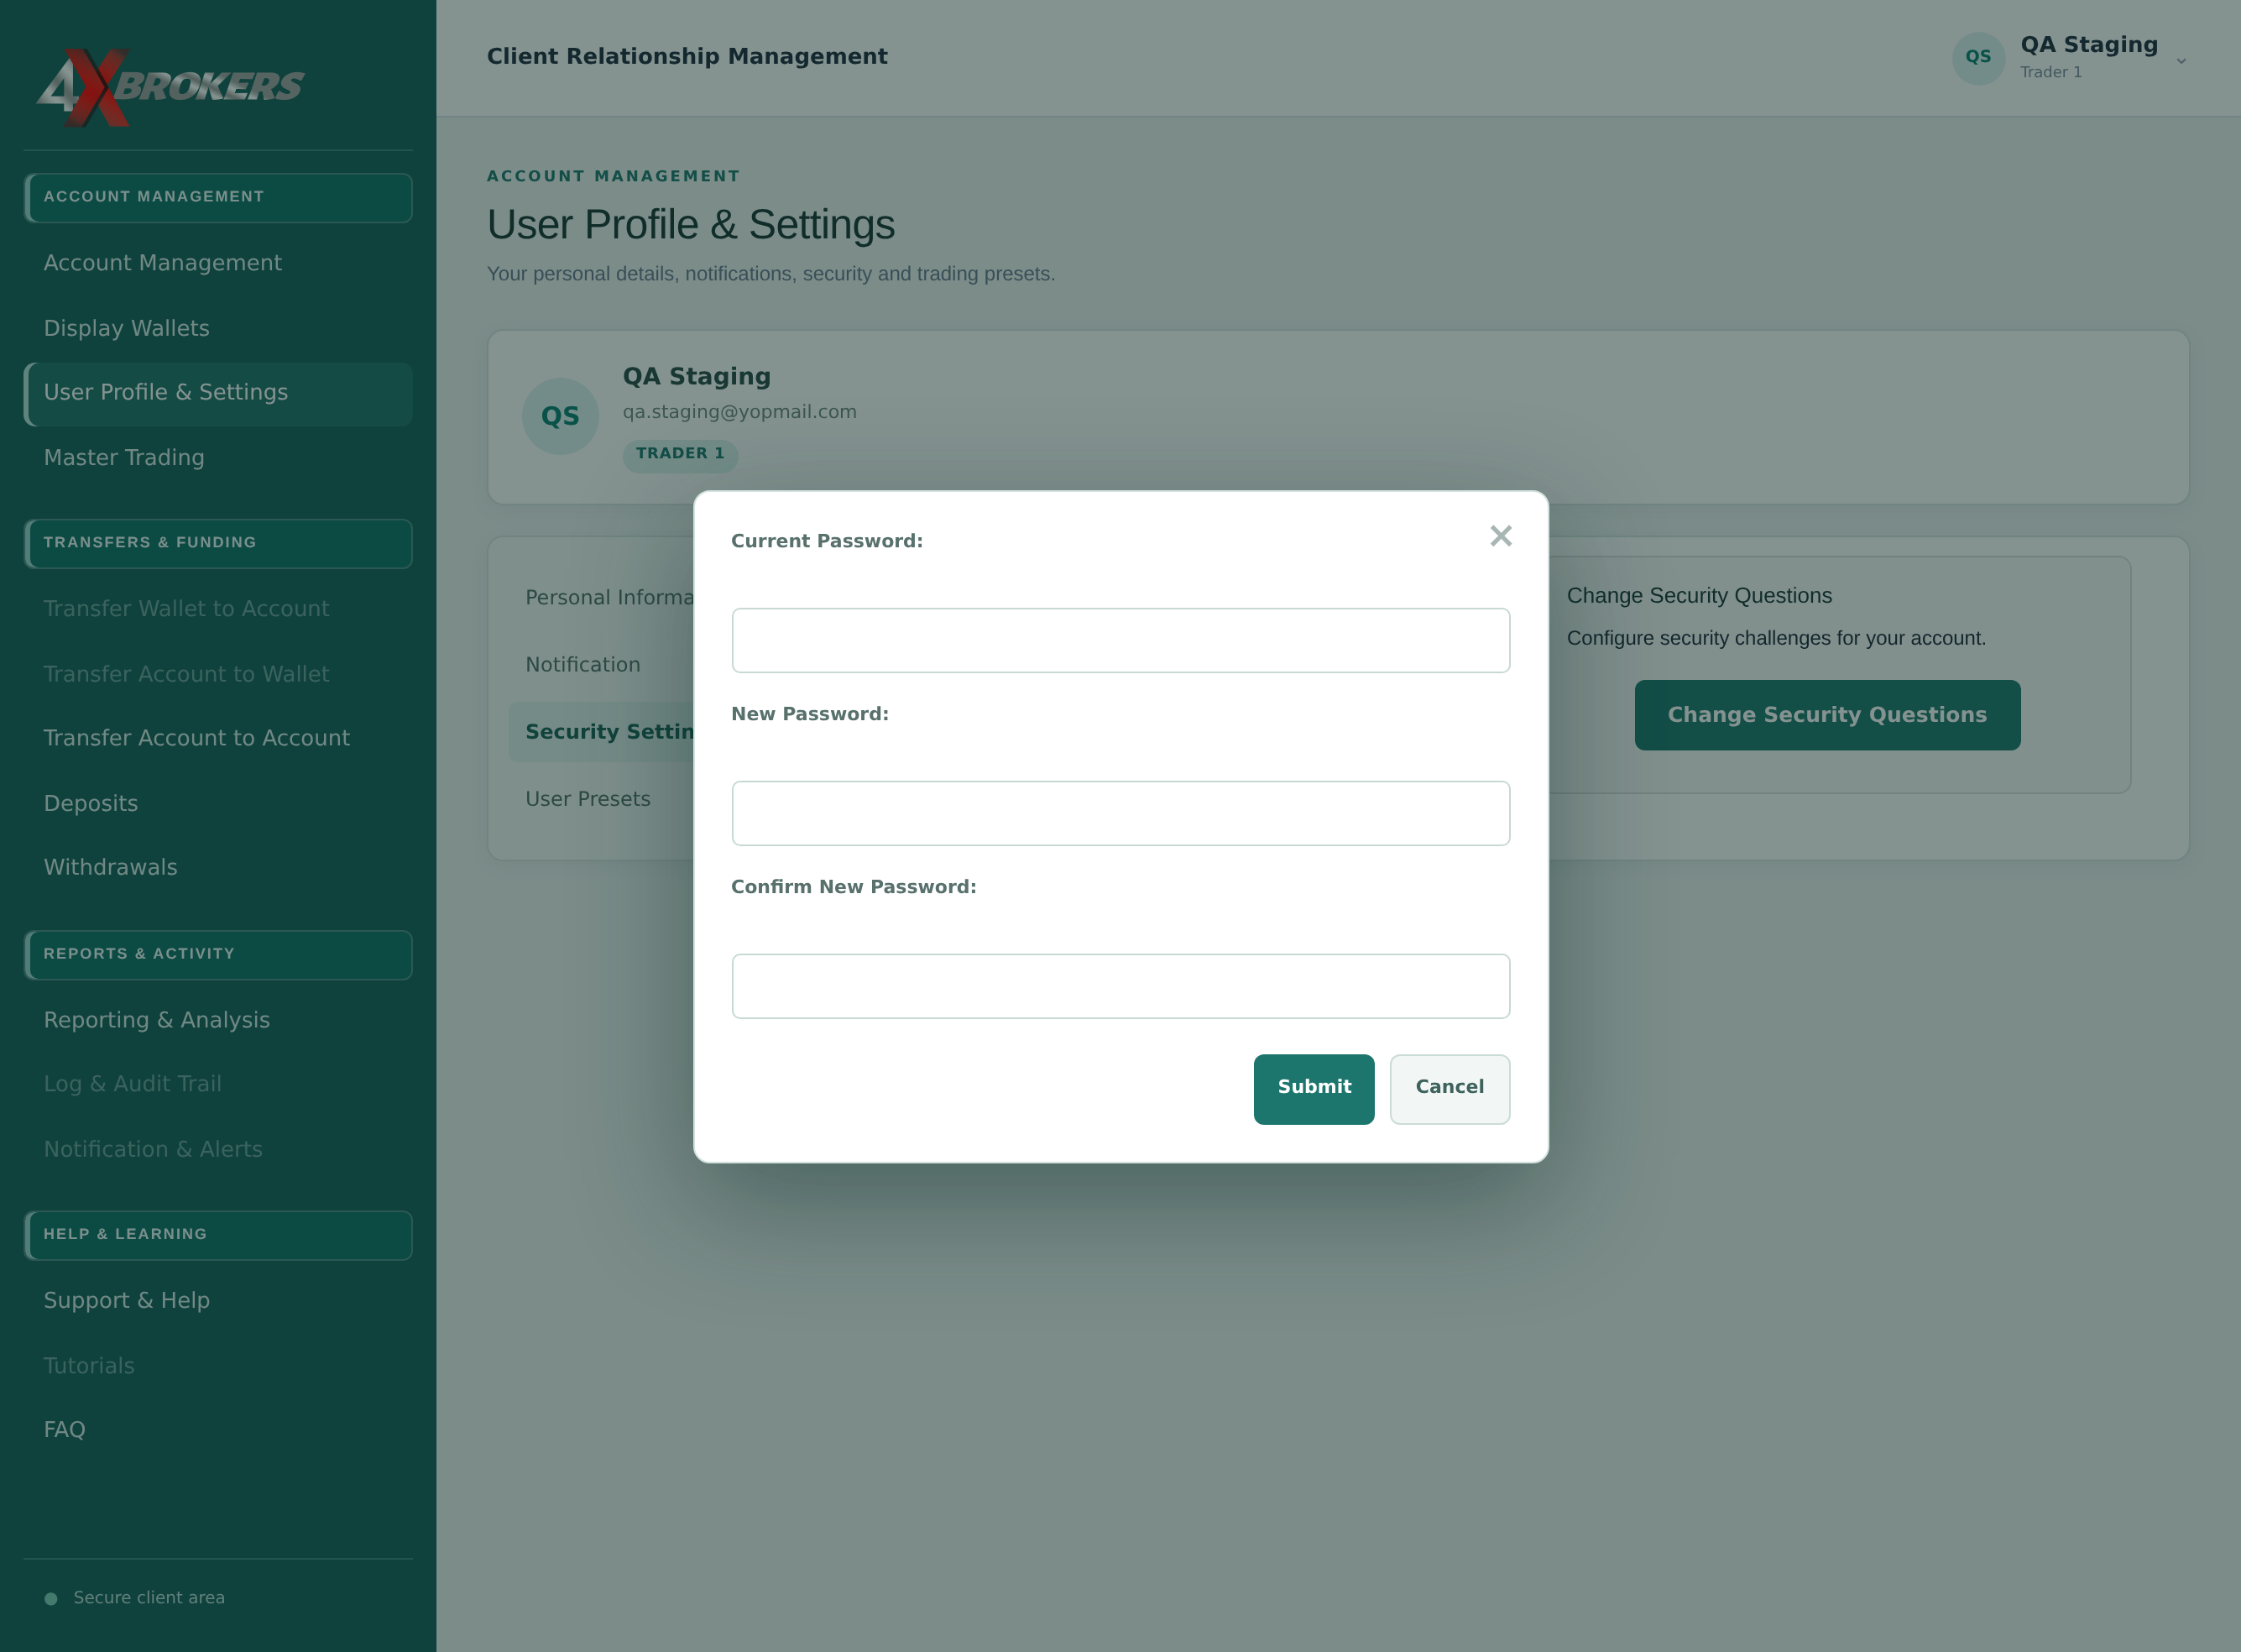Click the Change Security Questions button
The height and width of the screenshot is (1652, 2241).
click(1827, 715)
